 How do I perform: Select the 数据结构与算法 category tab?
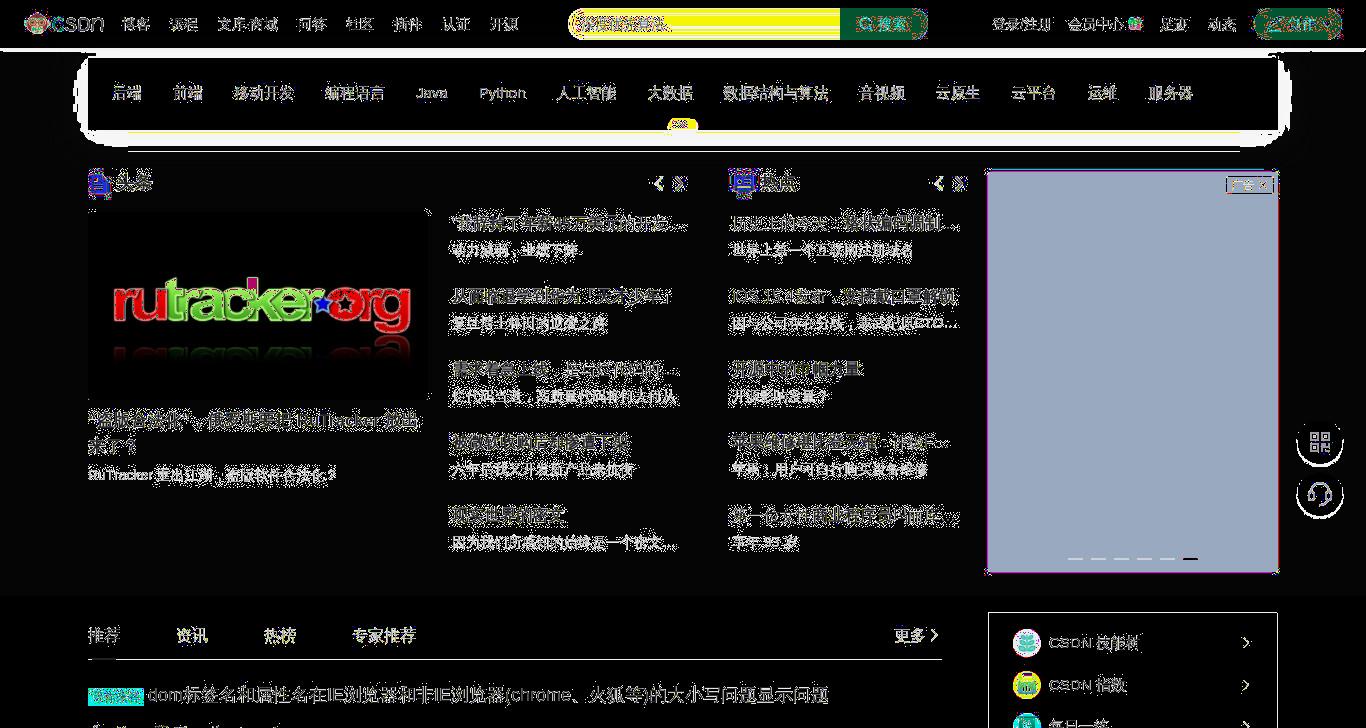click(776, 93)
